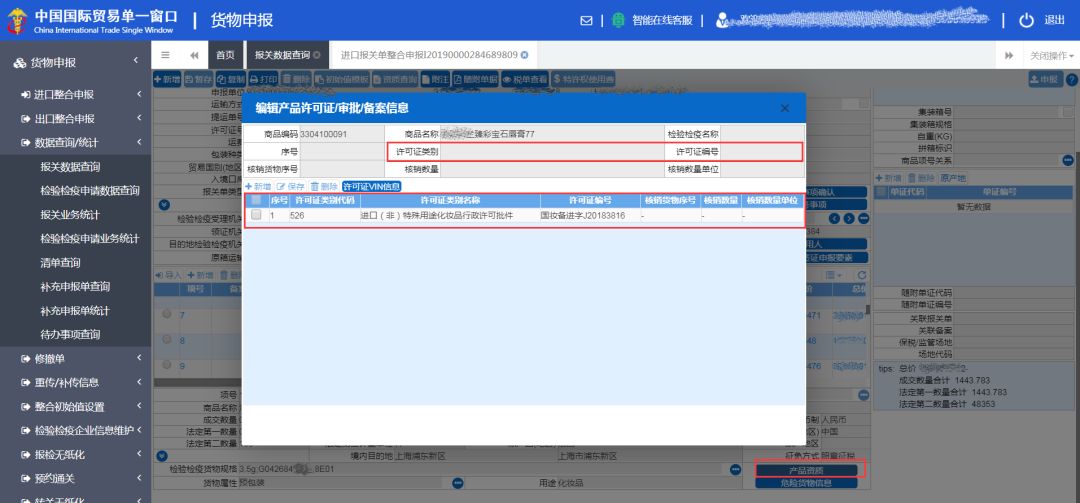Click the 许可证编号 input field
Screen dimensions: 1080x503
point(762,151)
